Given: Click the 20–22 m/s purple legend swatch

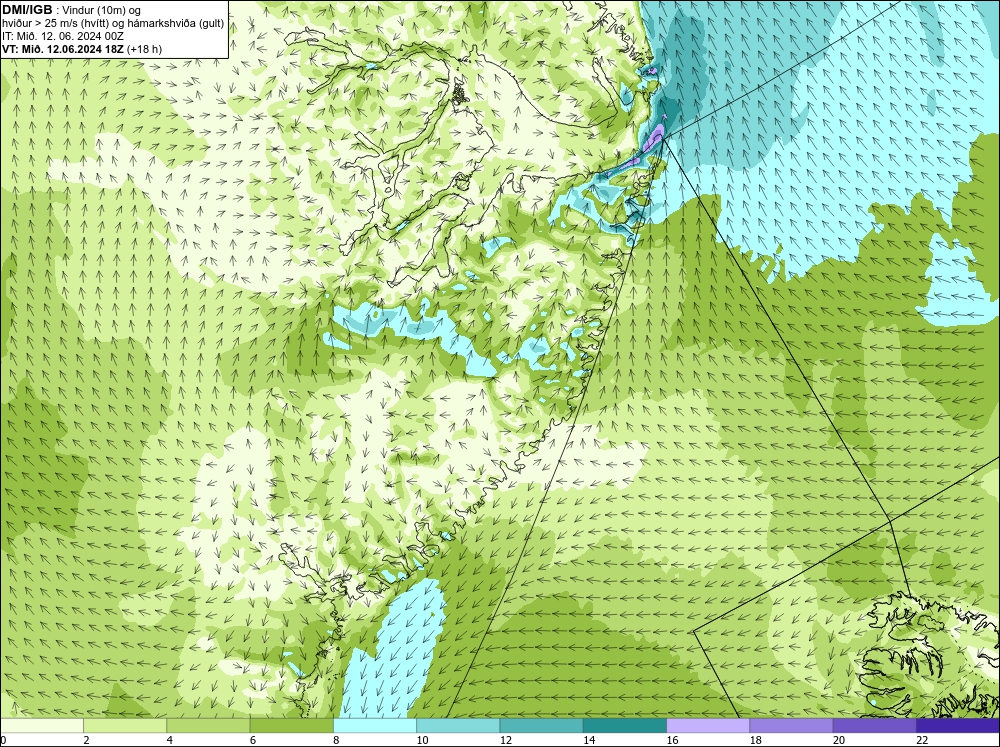Looking at the screenshot, I should point(874,726).
